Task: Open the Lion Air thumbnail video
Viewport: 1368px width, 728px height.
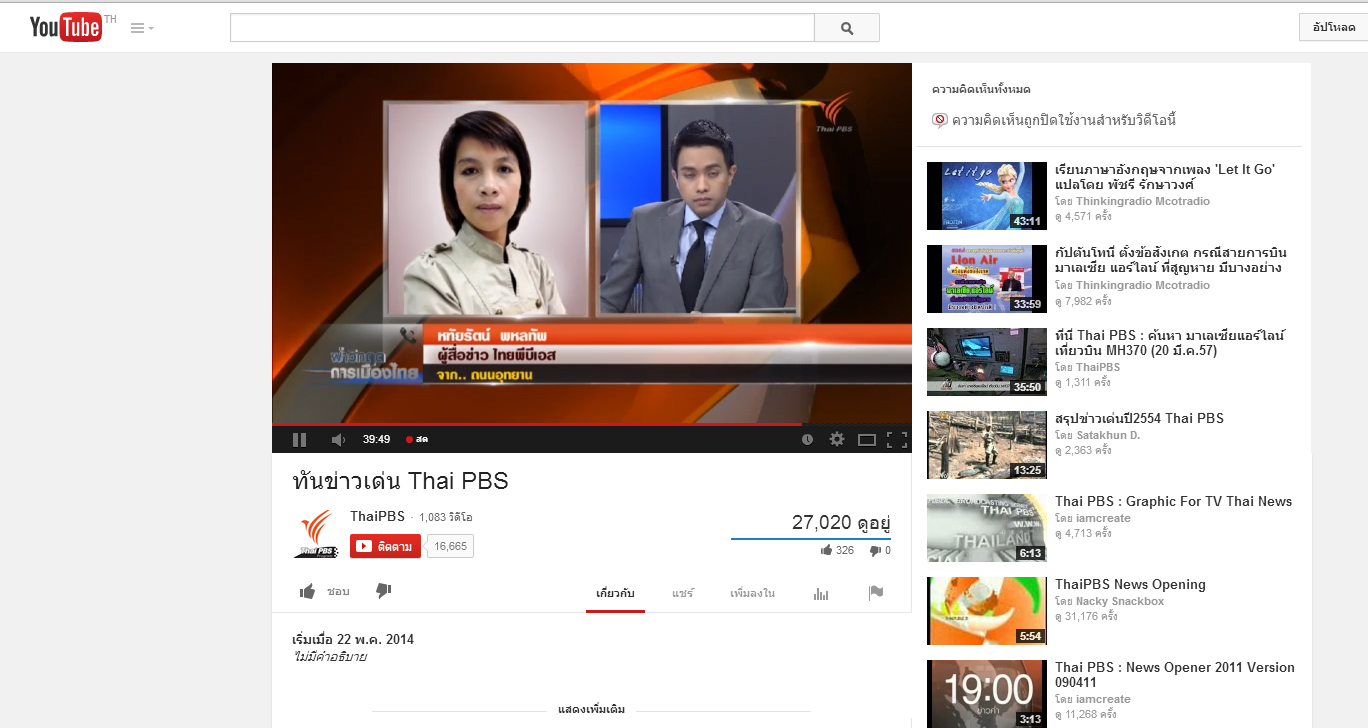Action: [986, 279]
